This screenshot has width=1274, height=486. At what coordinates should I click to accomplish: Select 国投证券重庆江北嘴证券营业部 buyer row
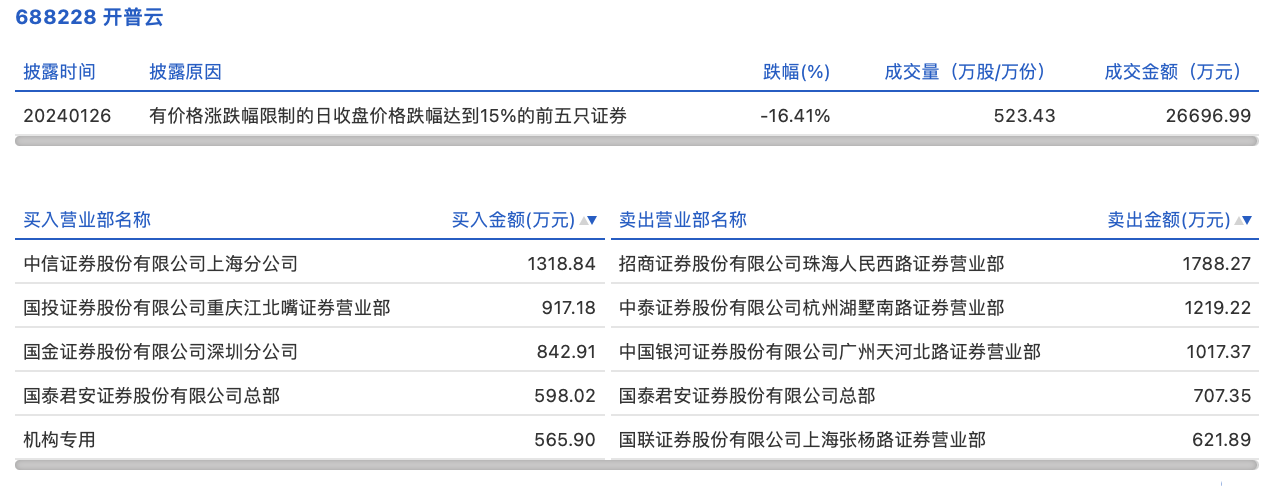[x=207, y=308]
